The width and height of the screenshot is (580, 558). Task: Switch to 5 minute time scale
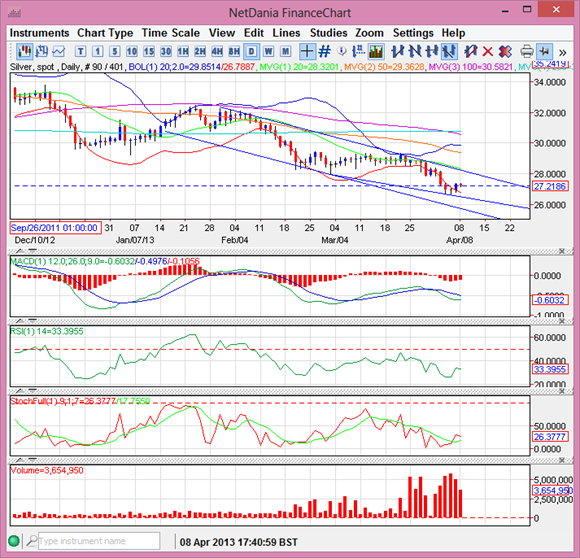click(x=115, y=51)
